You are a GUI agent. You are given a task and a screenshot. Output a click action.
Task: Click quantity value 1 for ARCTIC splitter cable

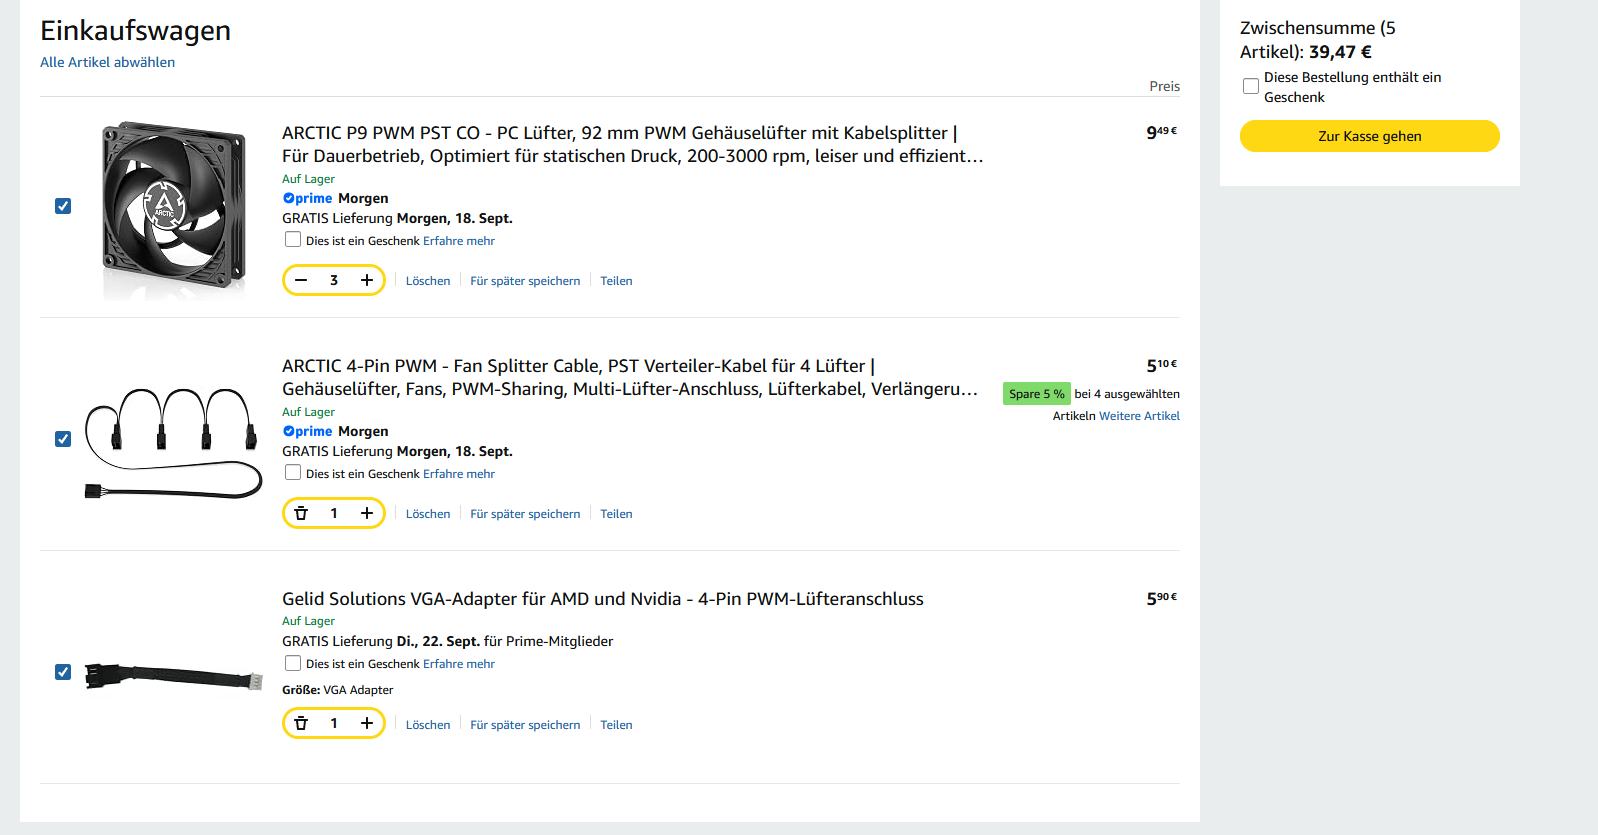334,513
